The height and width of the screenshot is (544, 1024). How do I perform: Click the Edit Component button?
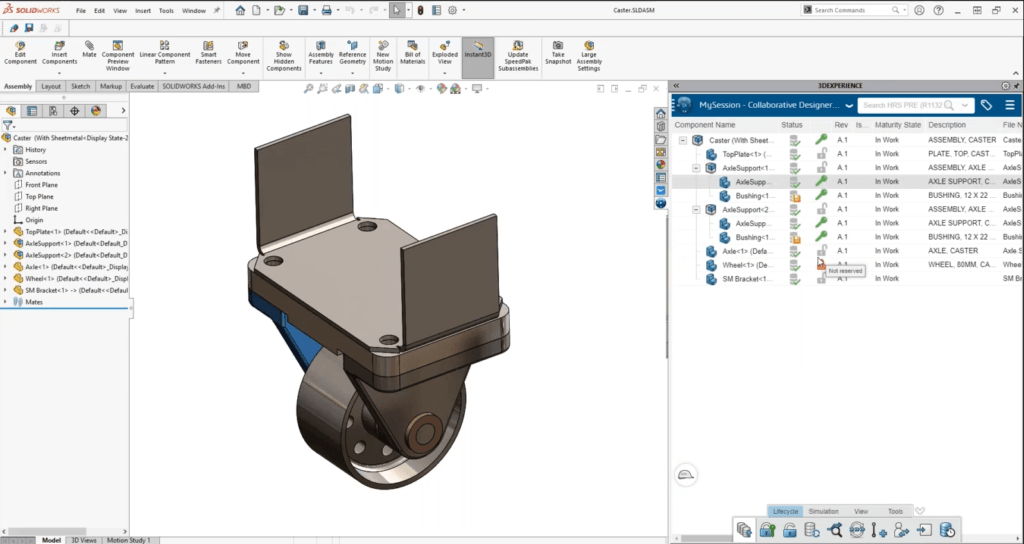coord(21,51)
